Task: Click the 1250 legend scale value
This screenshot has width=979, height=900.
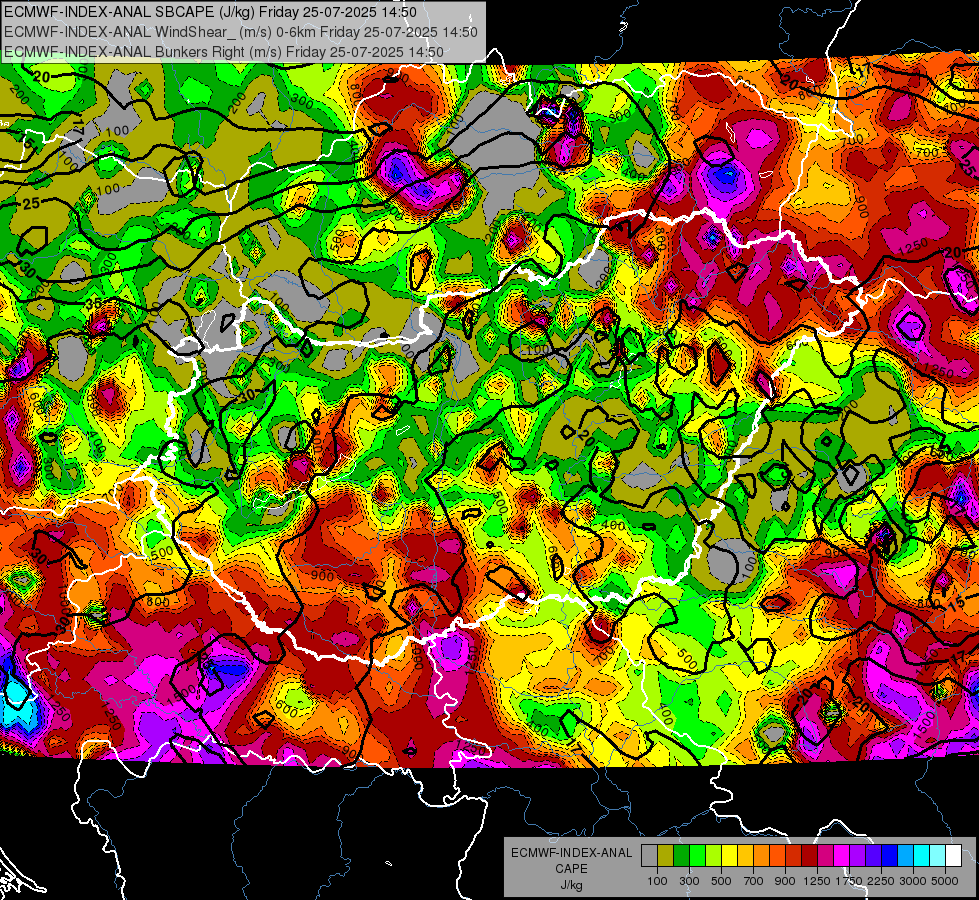Action: point(817,881)
